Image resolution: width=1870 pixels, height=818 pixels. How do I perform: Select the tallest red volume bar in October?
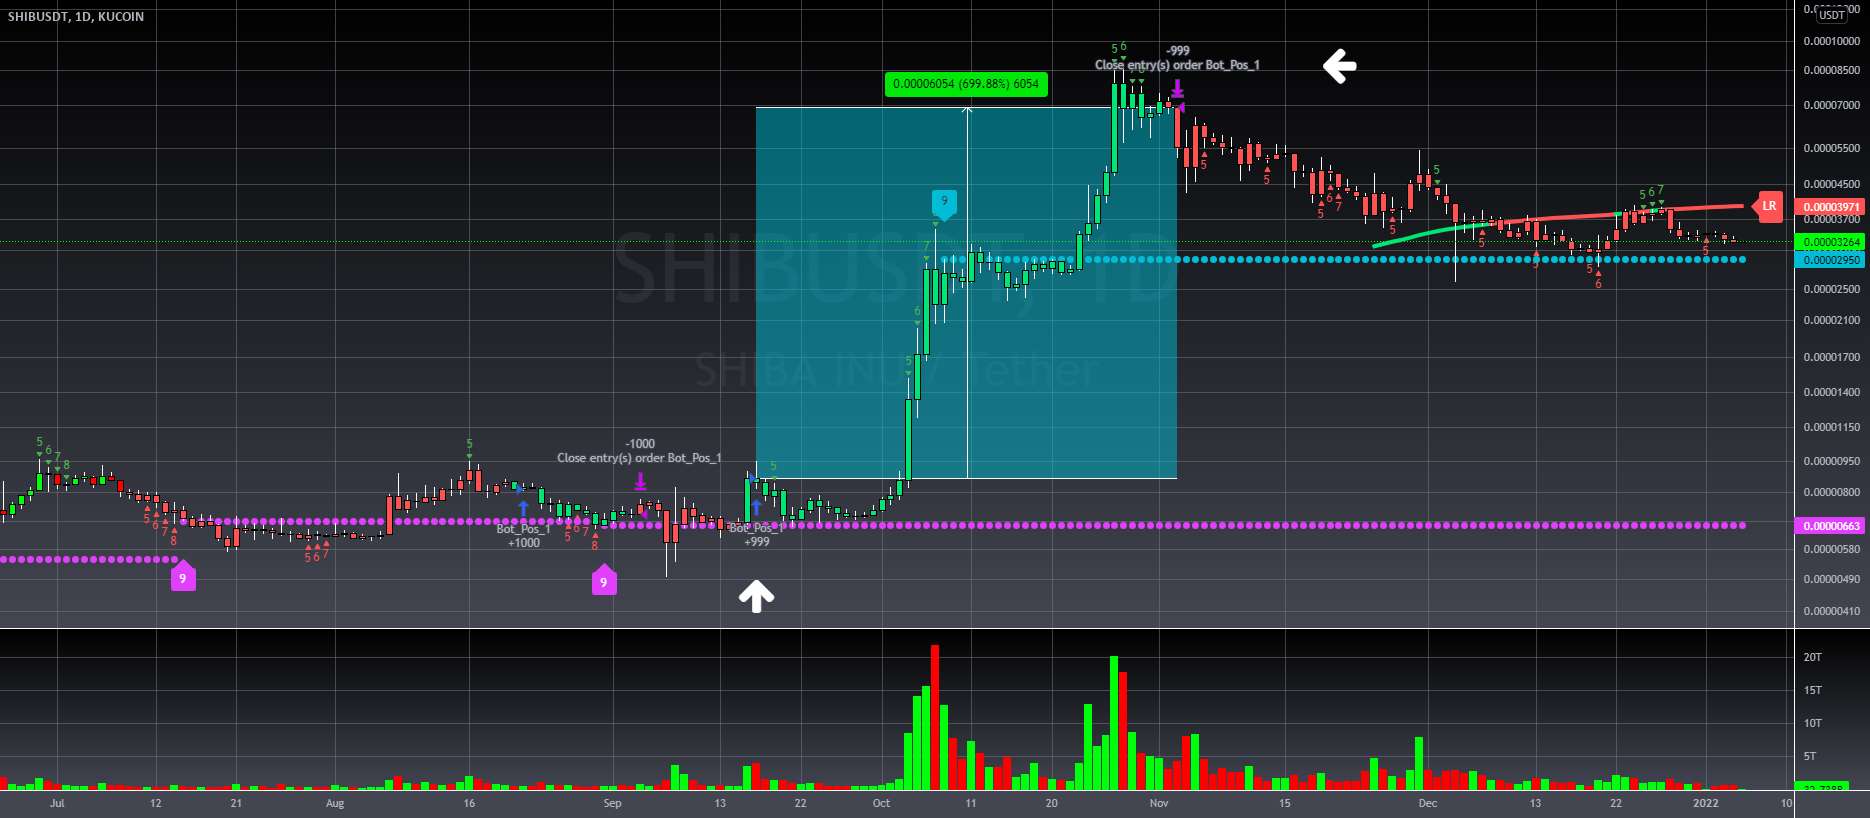pos(935,717)
